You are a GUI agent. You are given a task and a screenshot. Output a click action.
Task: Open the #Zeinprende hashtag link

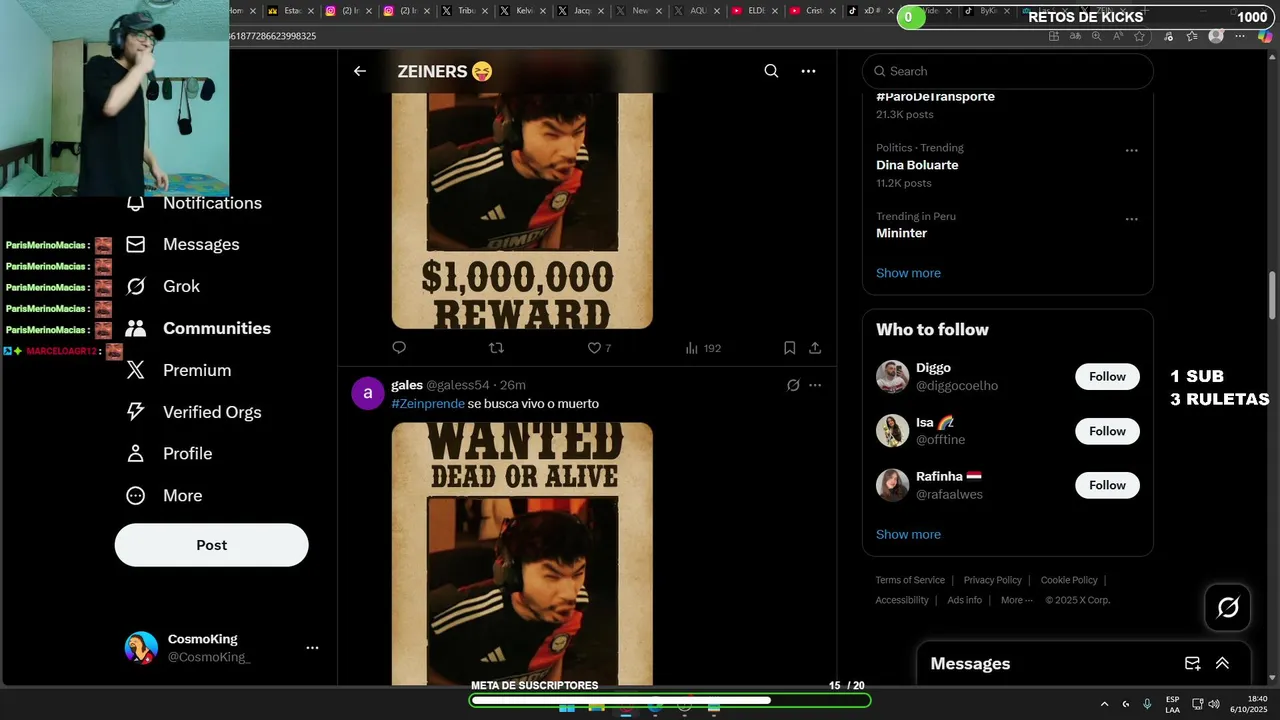[428, 404]
